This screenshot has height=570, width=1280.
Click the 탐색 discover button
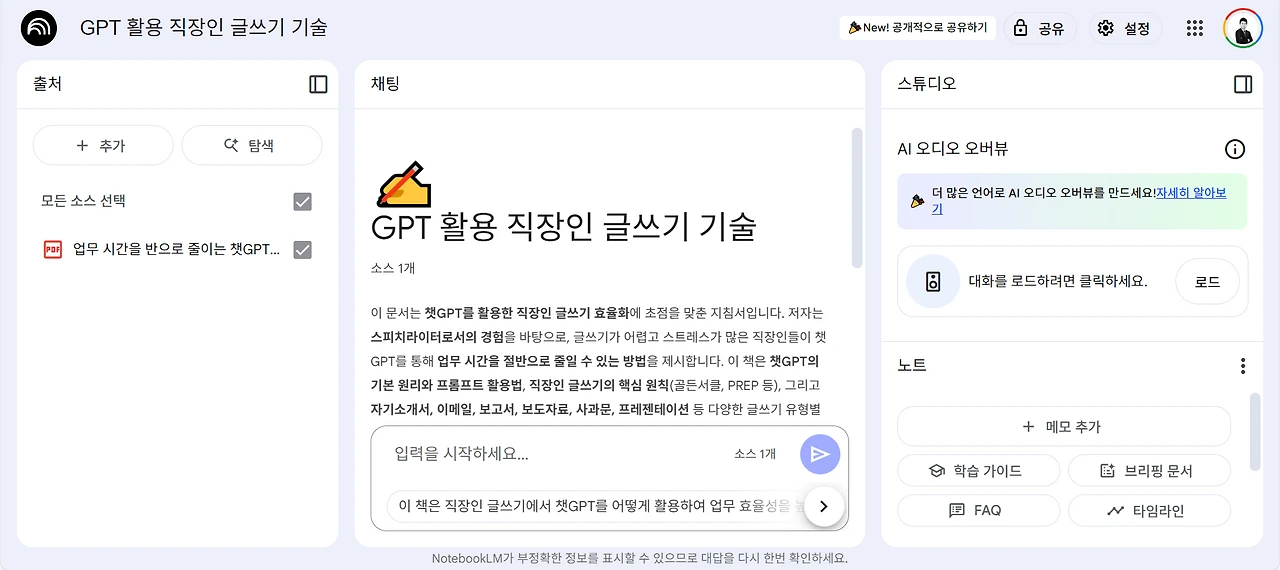(251, 145)
